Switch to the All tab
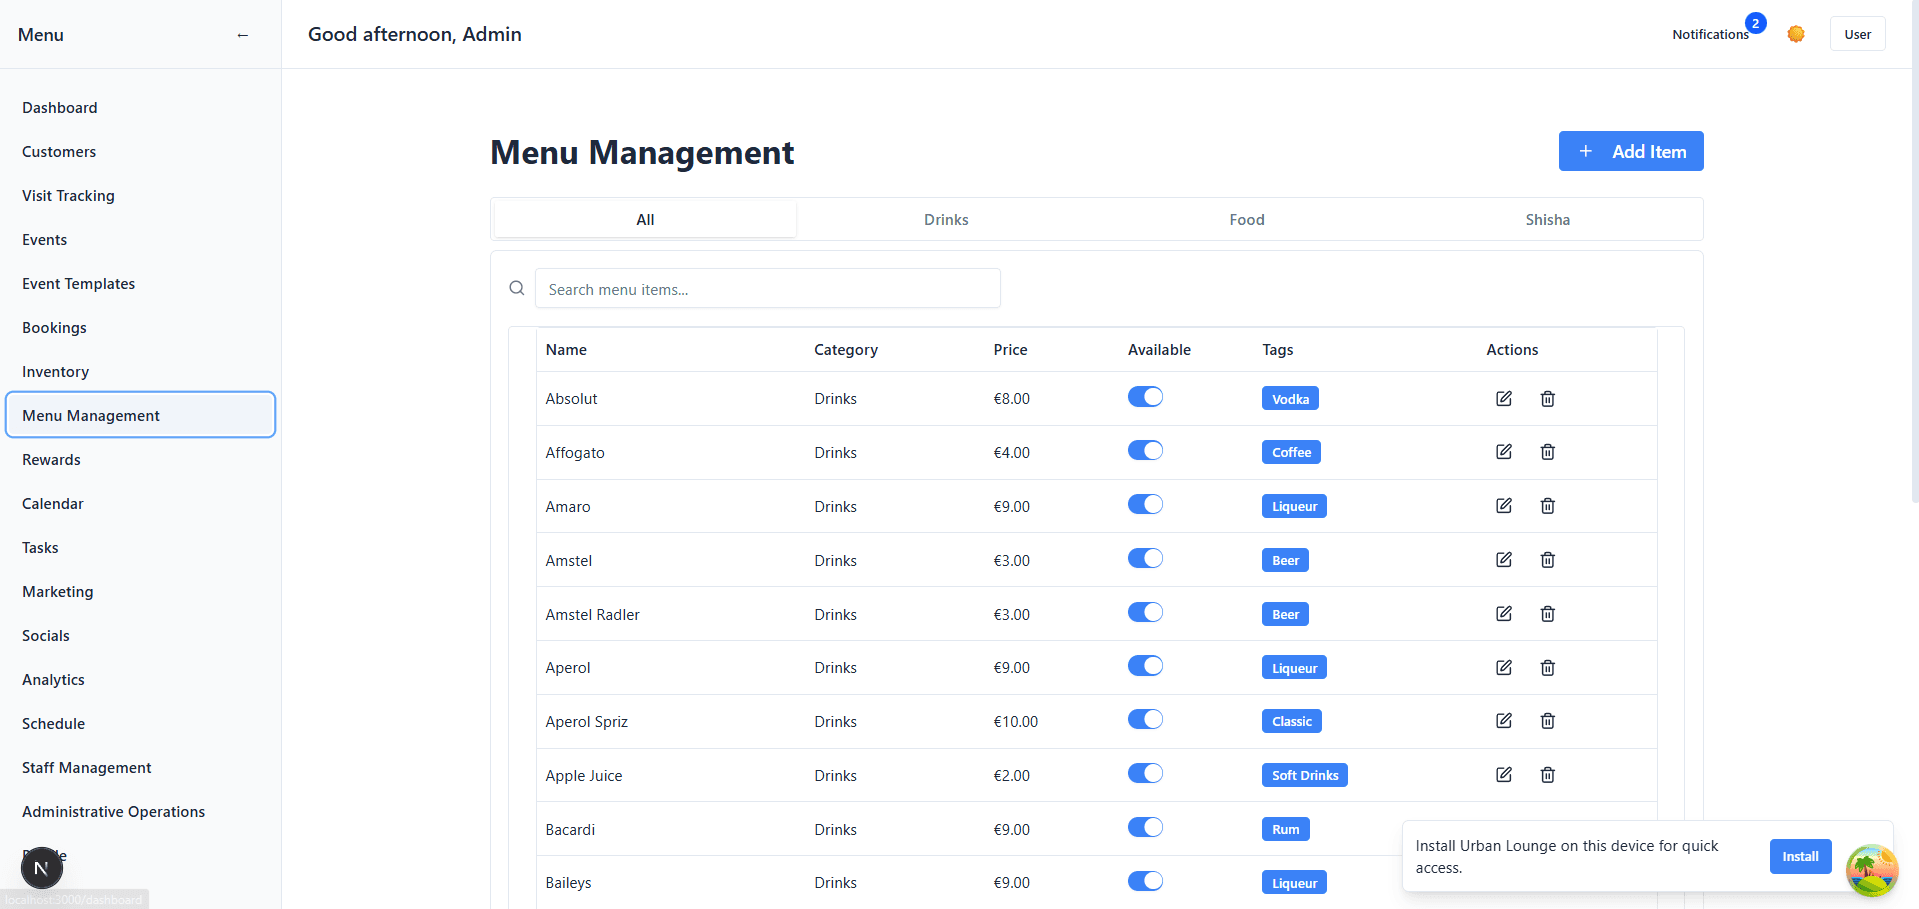Viewport: 1919px width, 909px height. [645, 219]
